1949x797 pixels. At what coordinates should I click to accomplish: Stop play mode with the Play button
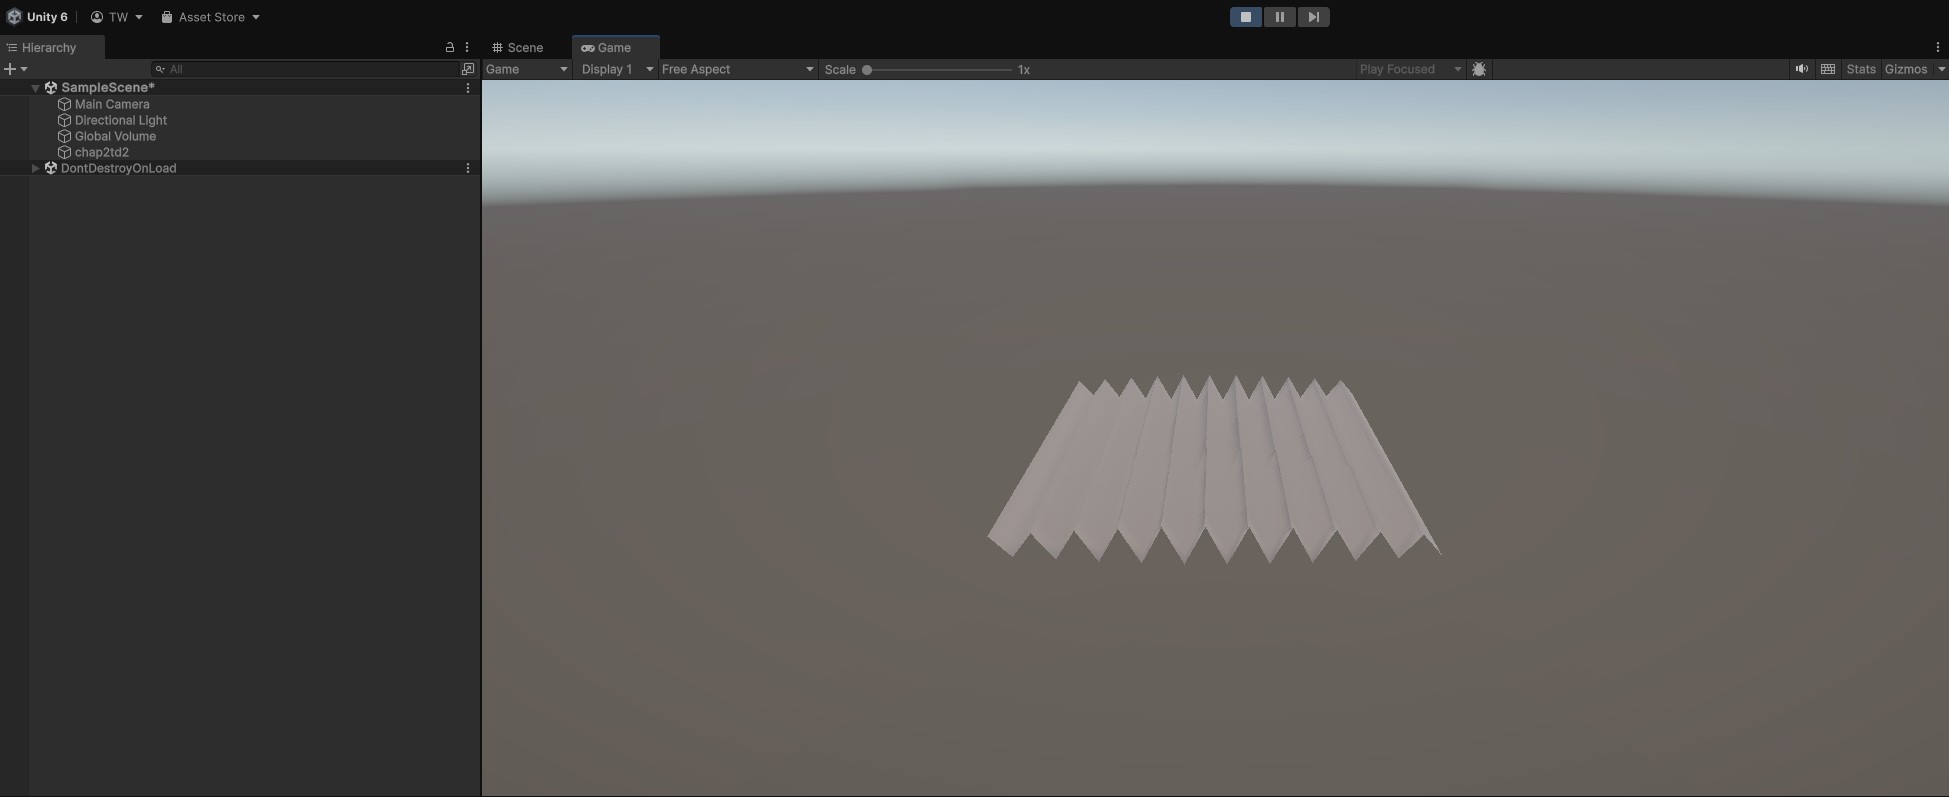tap(1245, 17)
